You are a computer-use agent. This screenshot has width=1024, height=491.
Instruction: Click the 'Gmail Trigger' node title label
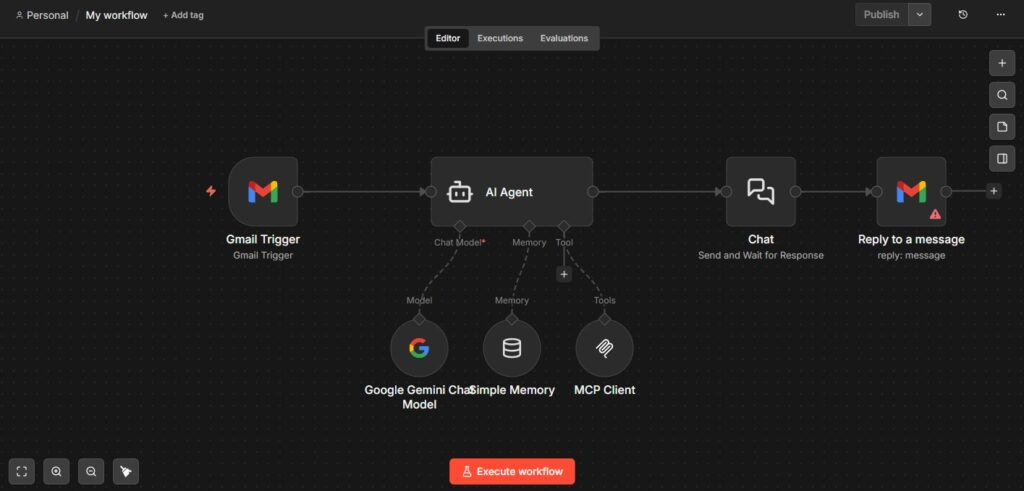[x=263, y=239]
